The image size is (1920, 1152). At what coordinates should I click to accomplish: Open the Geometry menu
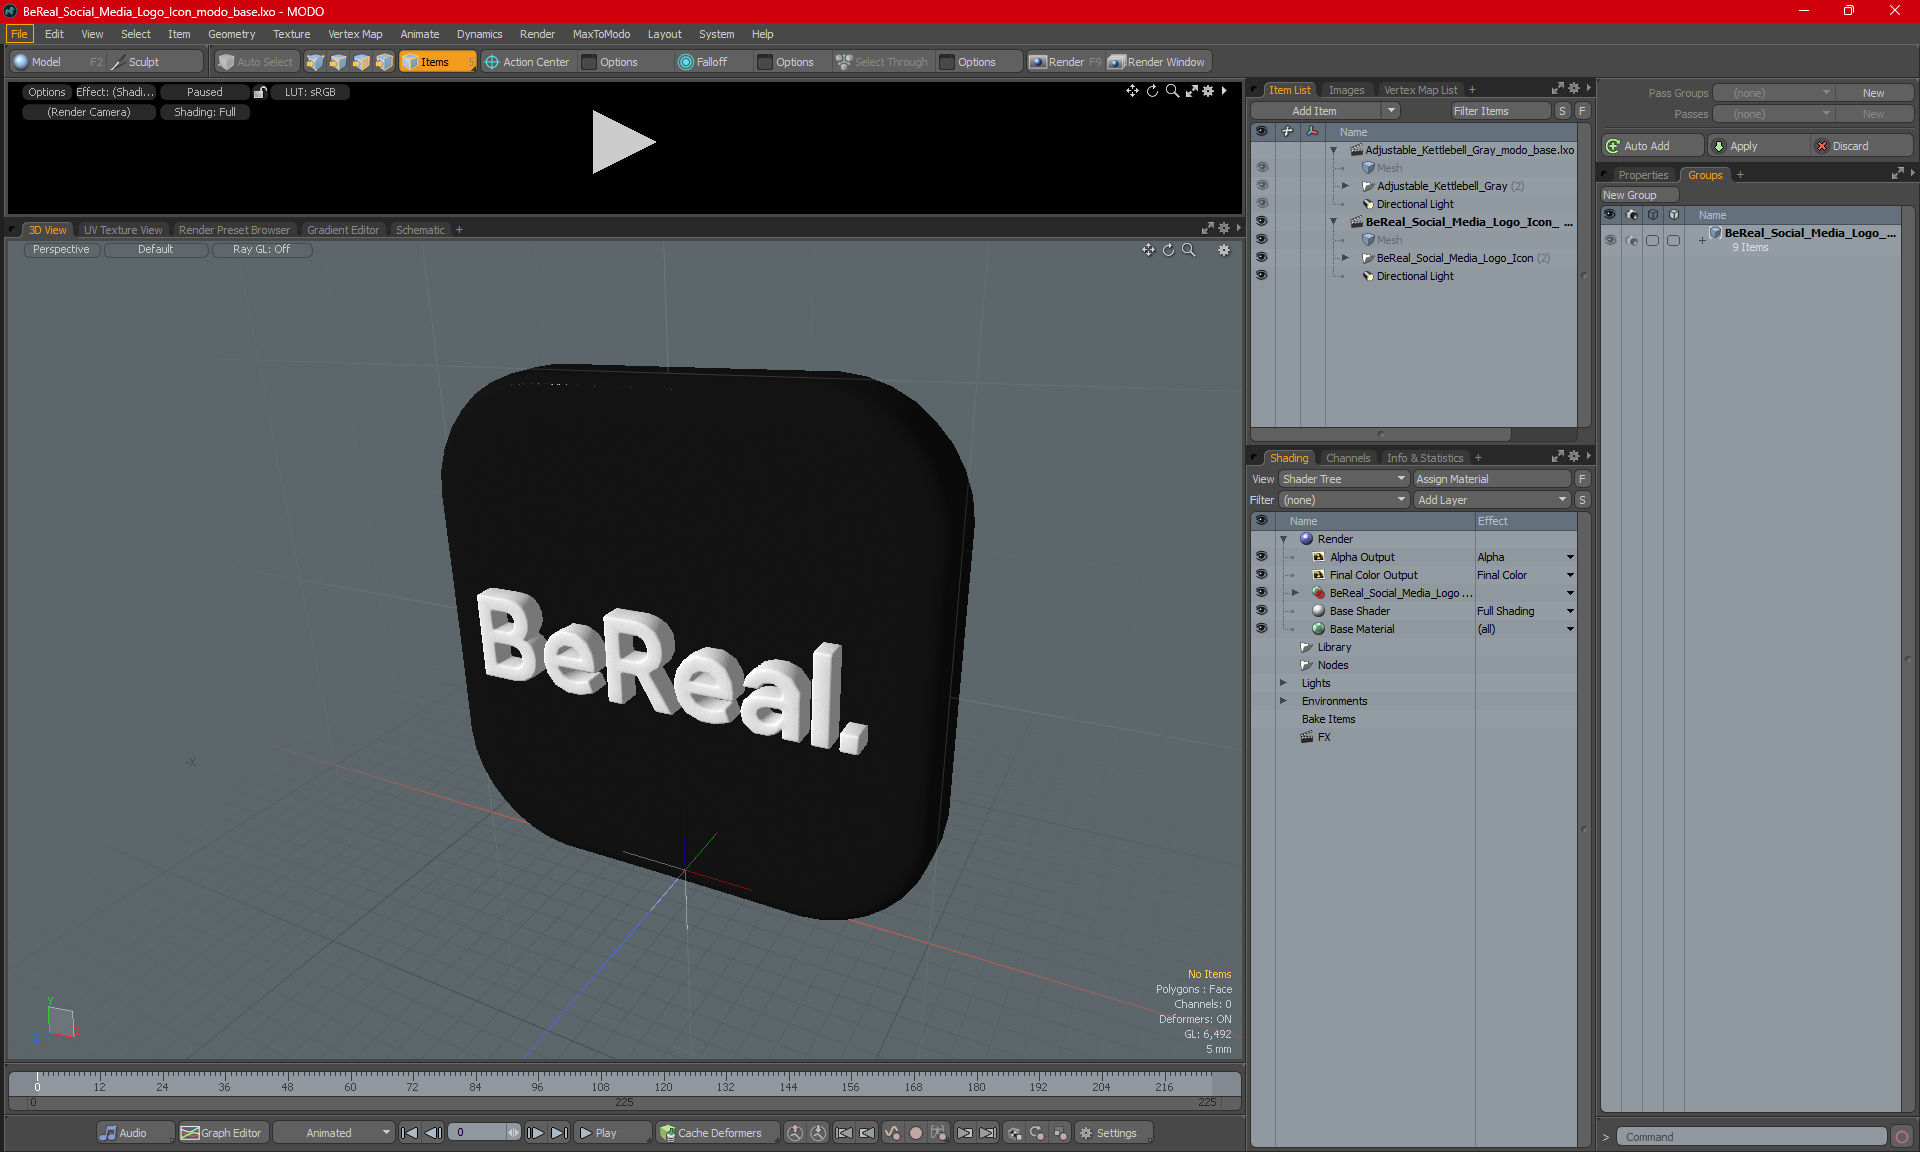(231, 34)
